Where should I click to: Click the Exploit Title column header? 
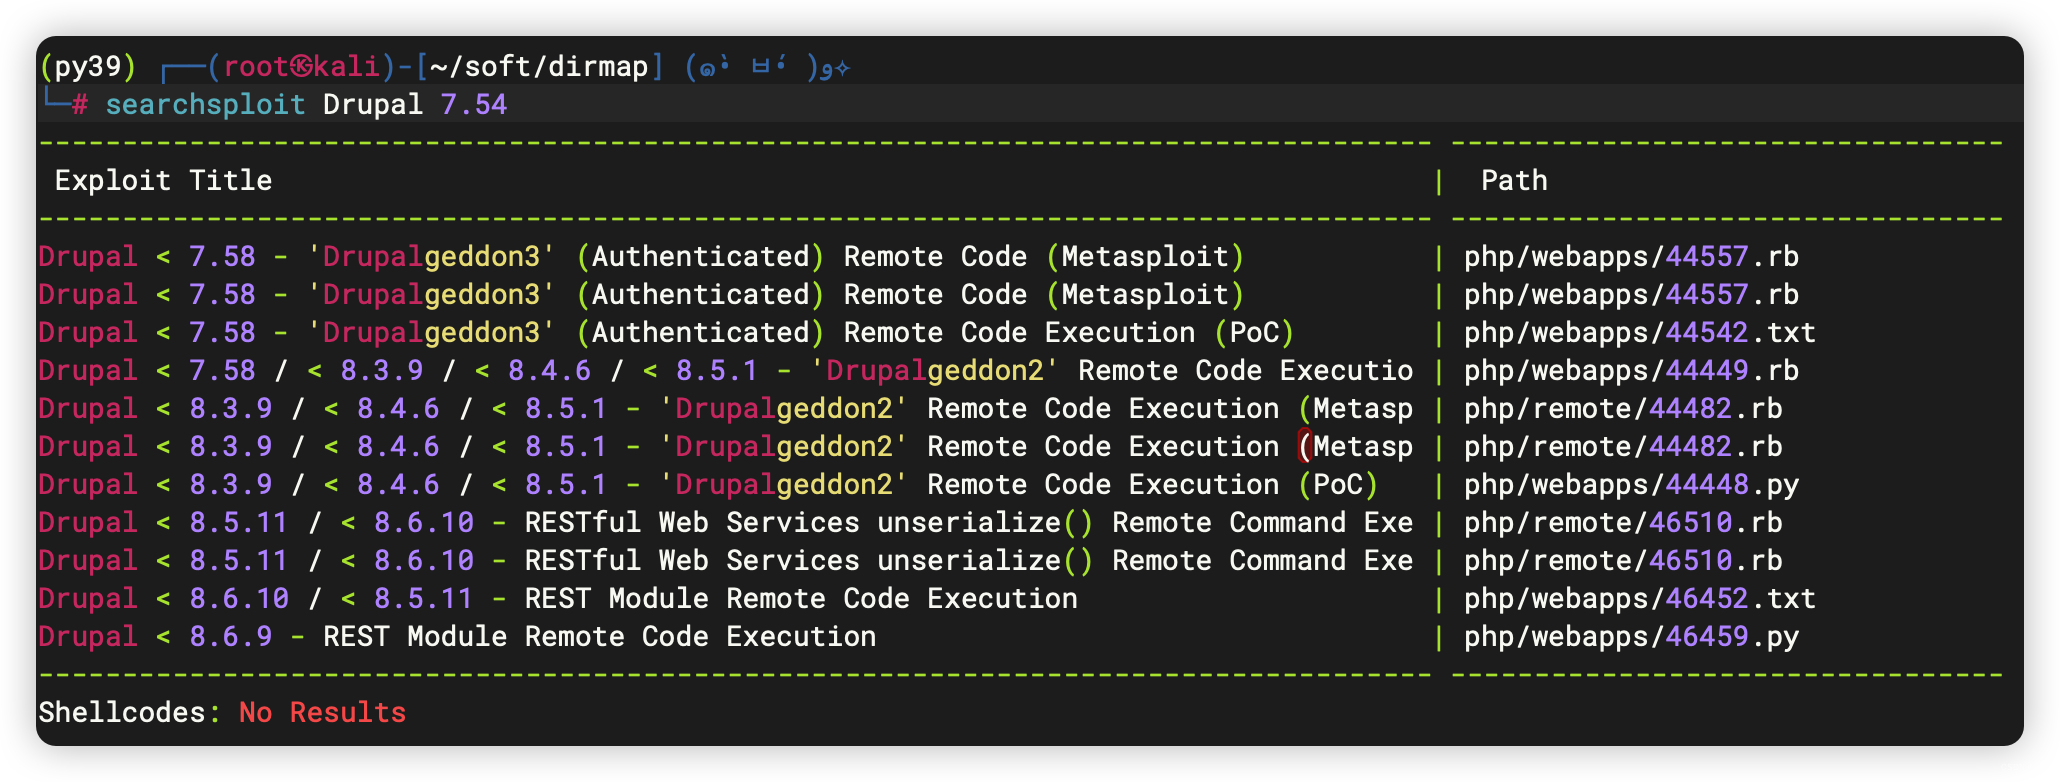(x=163, y=181)
